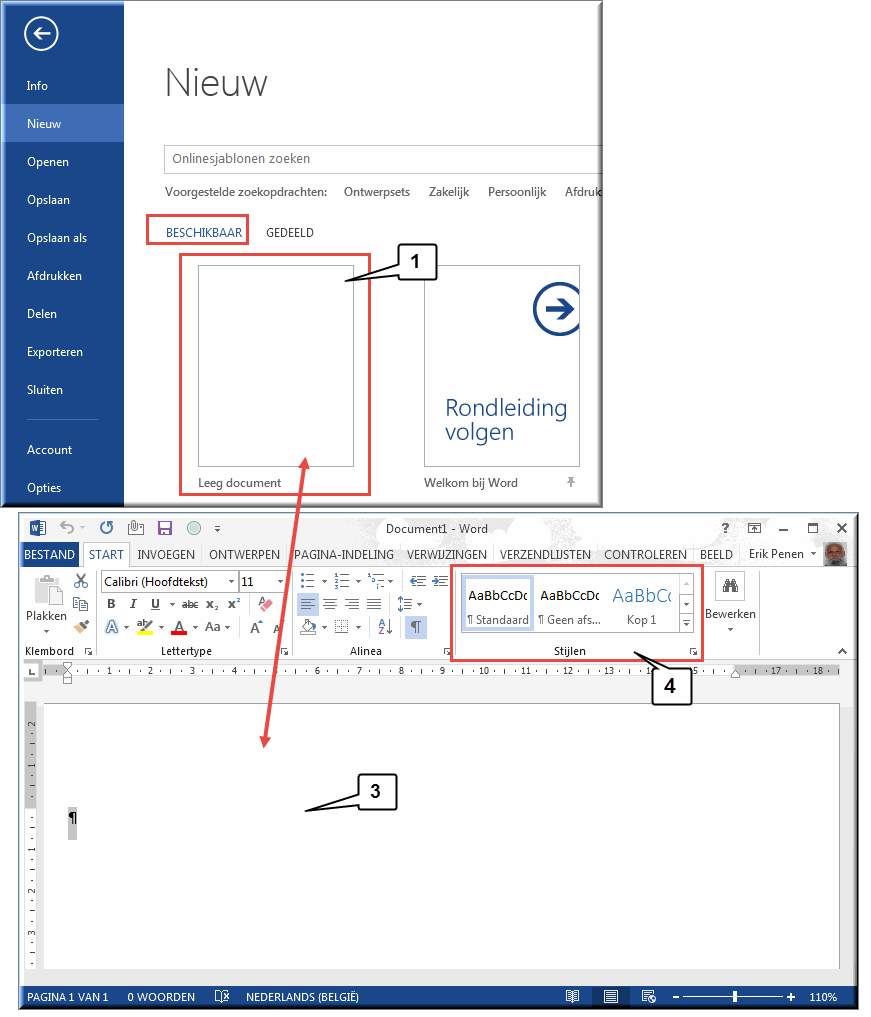Switch to web layout view in the status bar
The height and width of the screenshot is (1017, 871).
649,996
